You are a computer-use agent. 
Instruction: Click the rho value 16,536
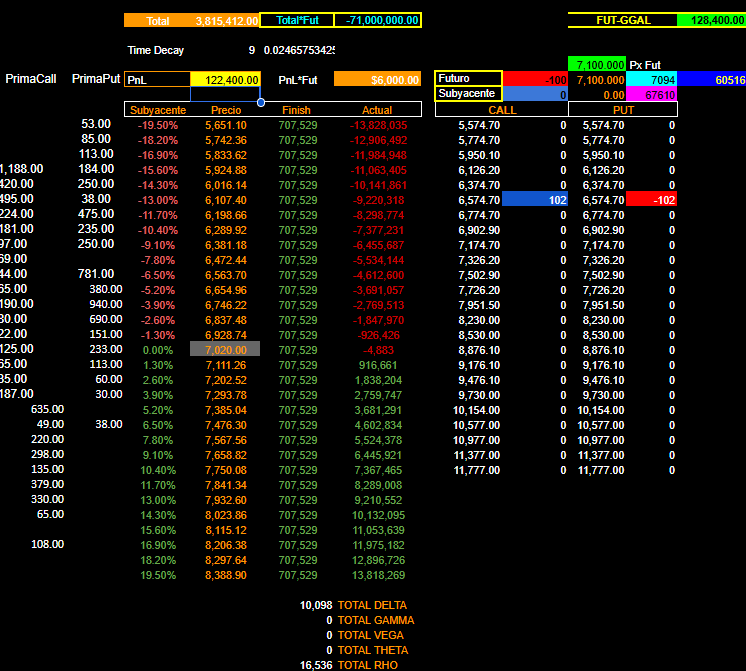(316, 665)
